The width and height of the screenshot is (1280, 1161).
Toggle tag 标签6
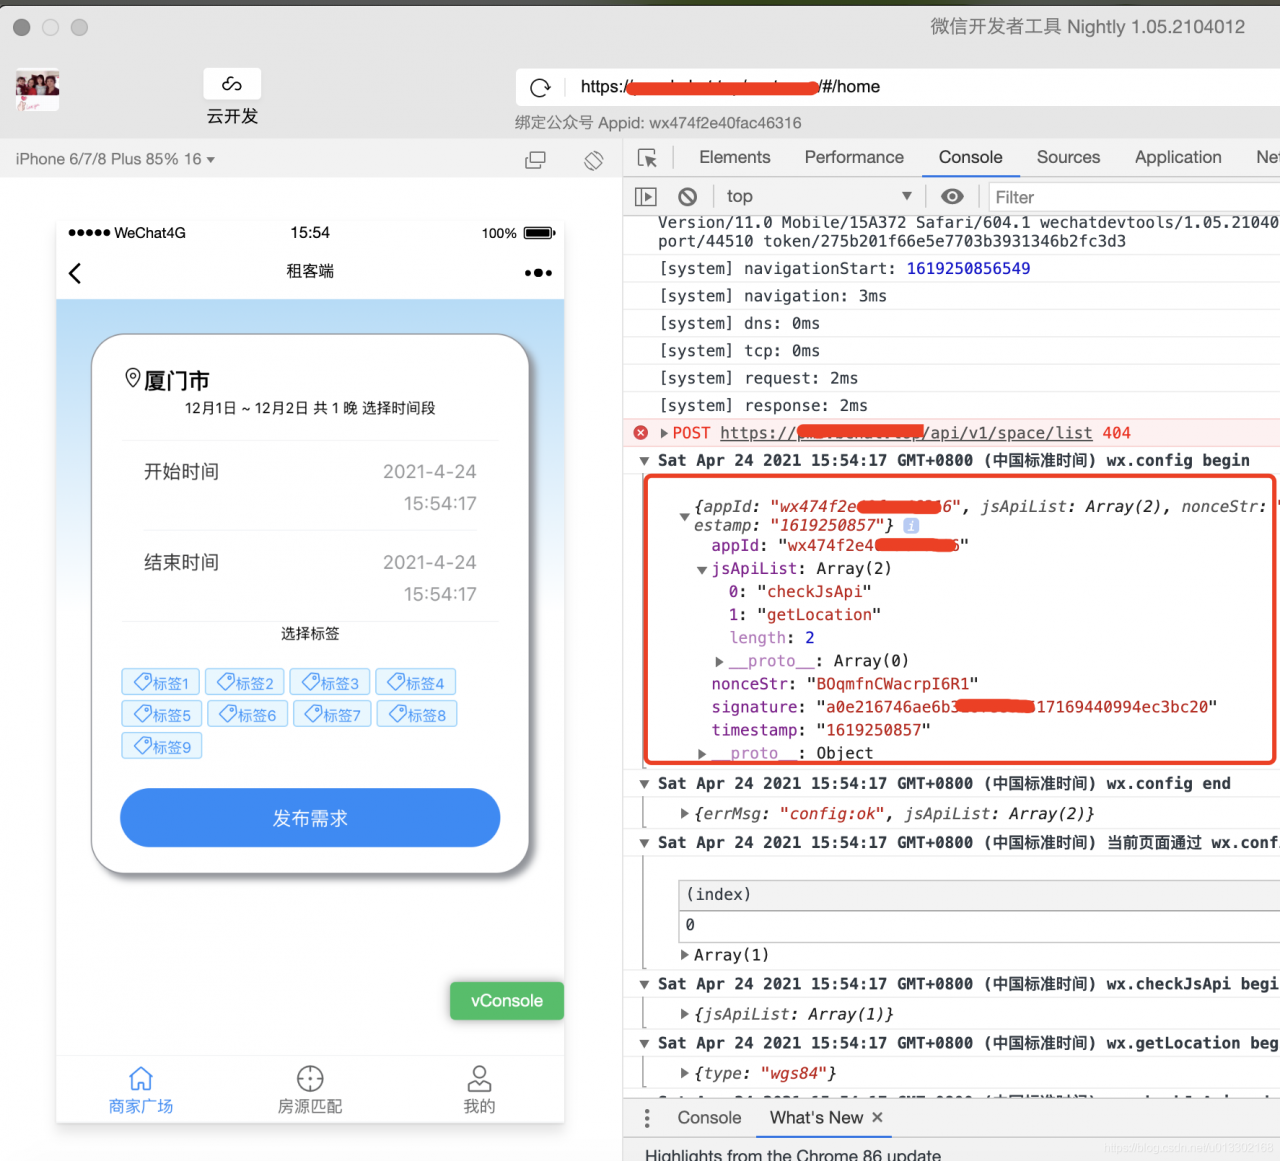[x=248, y=714]
